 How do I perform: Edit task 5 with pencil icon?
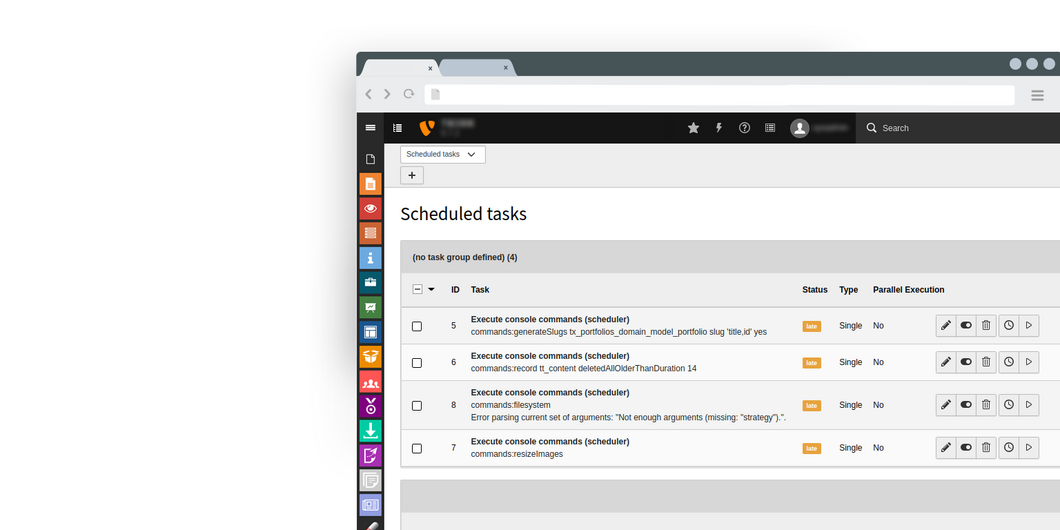pos(946,325)
